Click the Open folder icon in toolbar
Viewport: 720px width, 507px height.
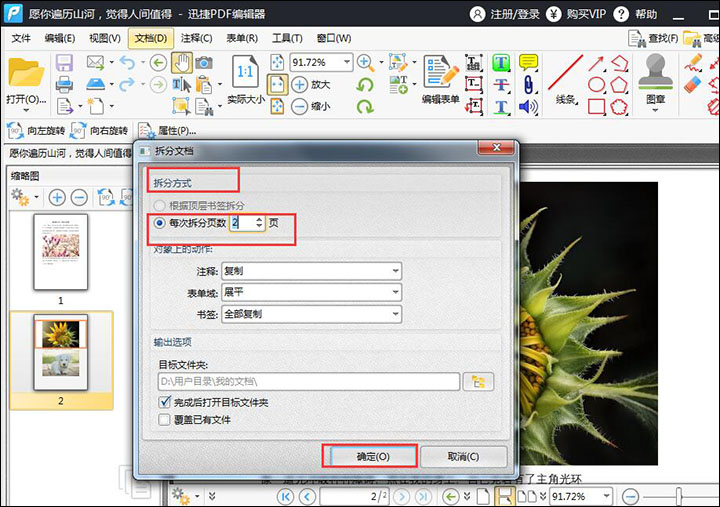(25, 75)
